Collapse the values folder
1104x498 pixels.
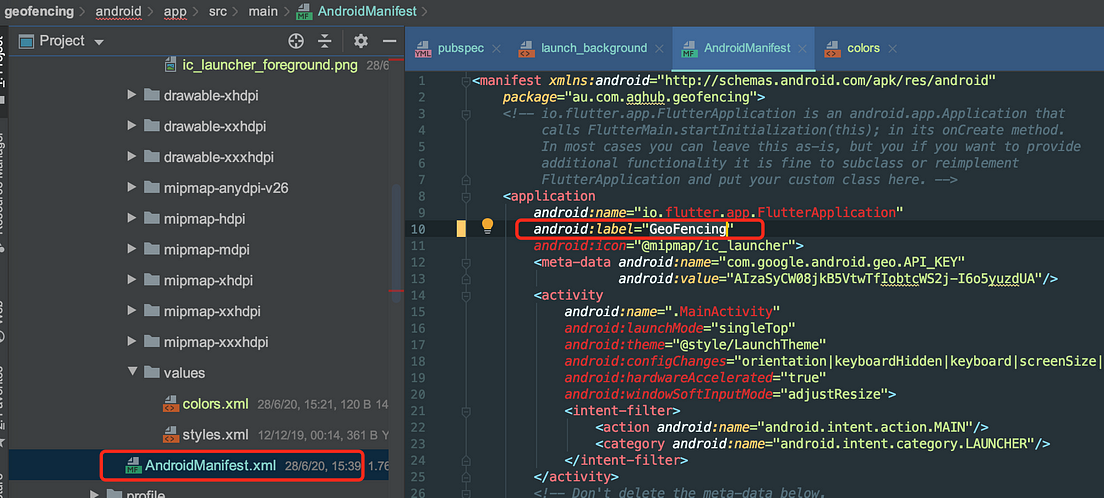[131, 372]
